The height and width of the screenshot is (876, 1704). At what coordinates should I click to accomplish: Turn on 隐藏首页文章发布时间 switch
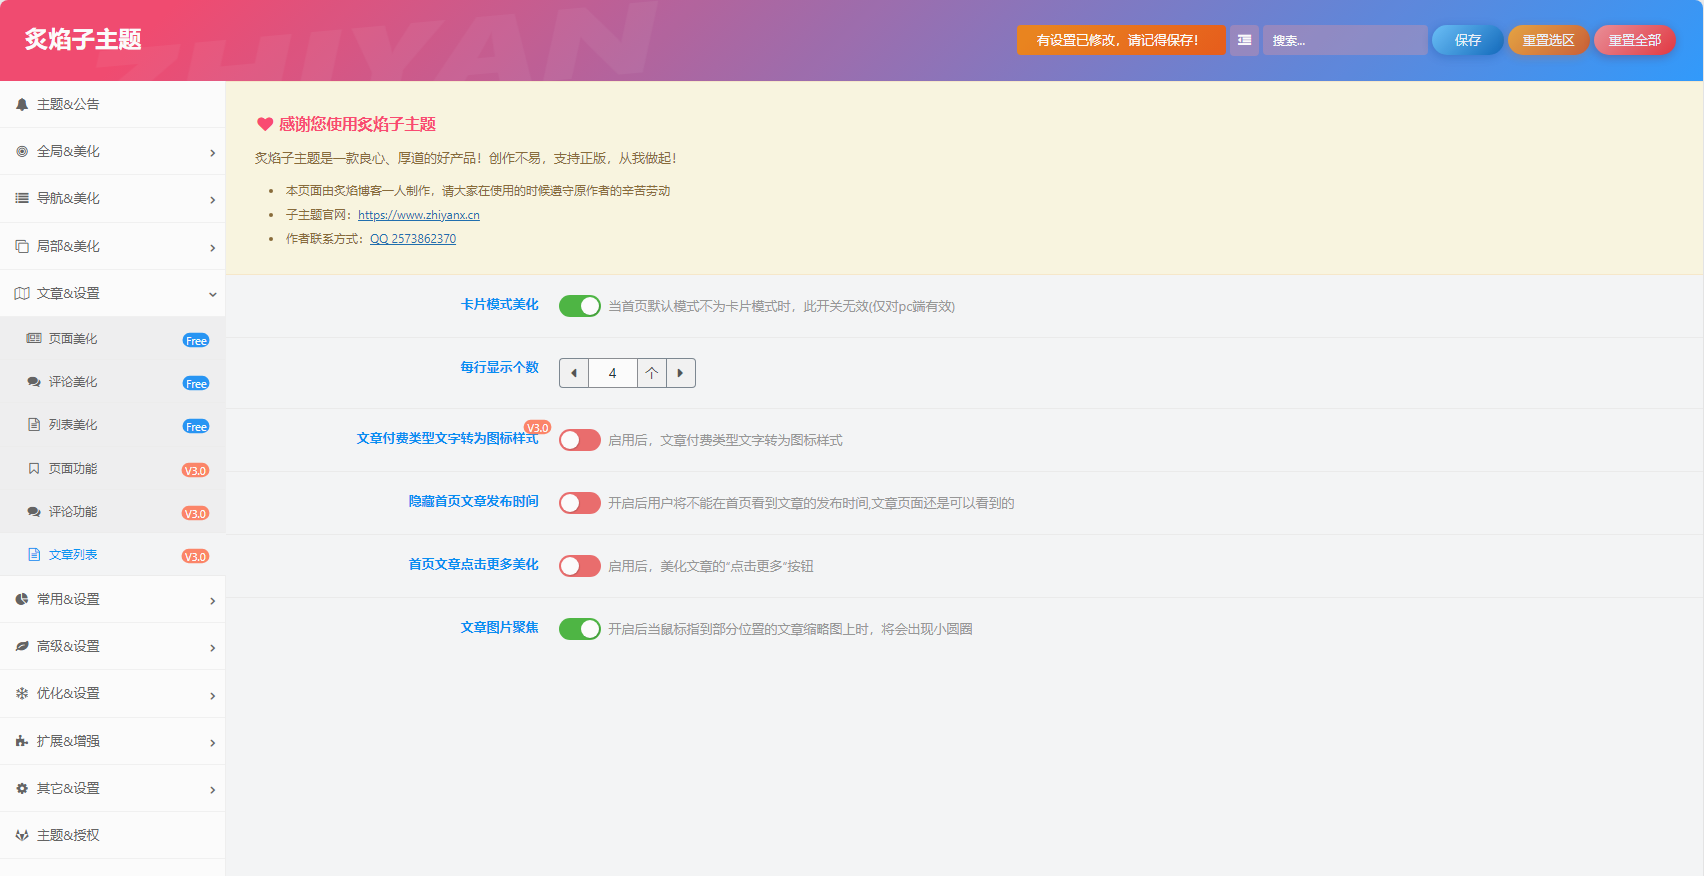coord(580,503)
